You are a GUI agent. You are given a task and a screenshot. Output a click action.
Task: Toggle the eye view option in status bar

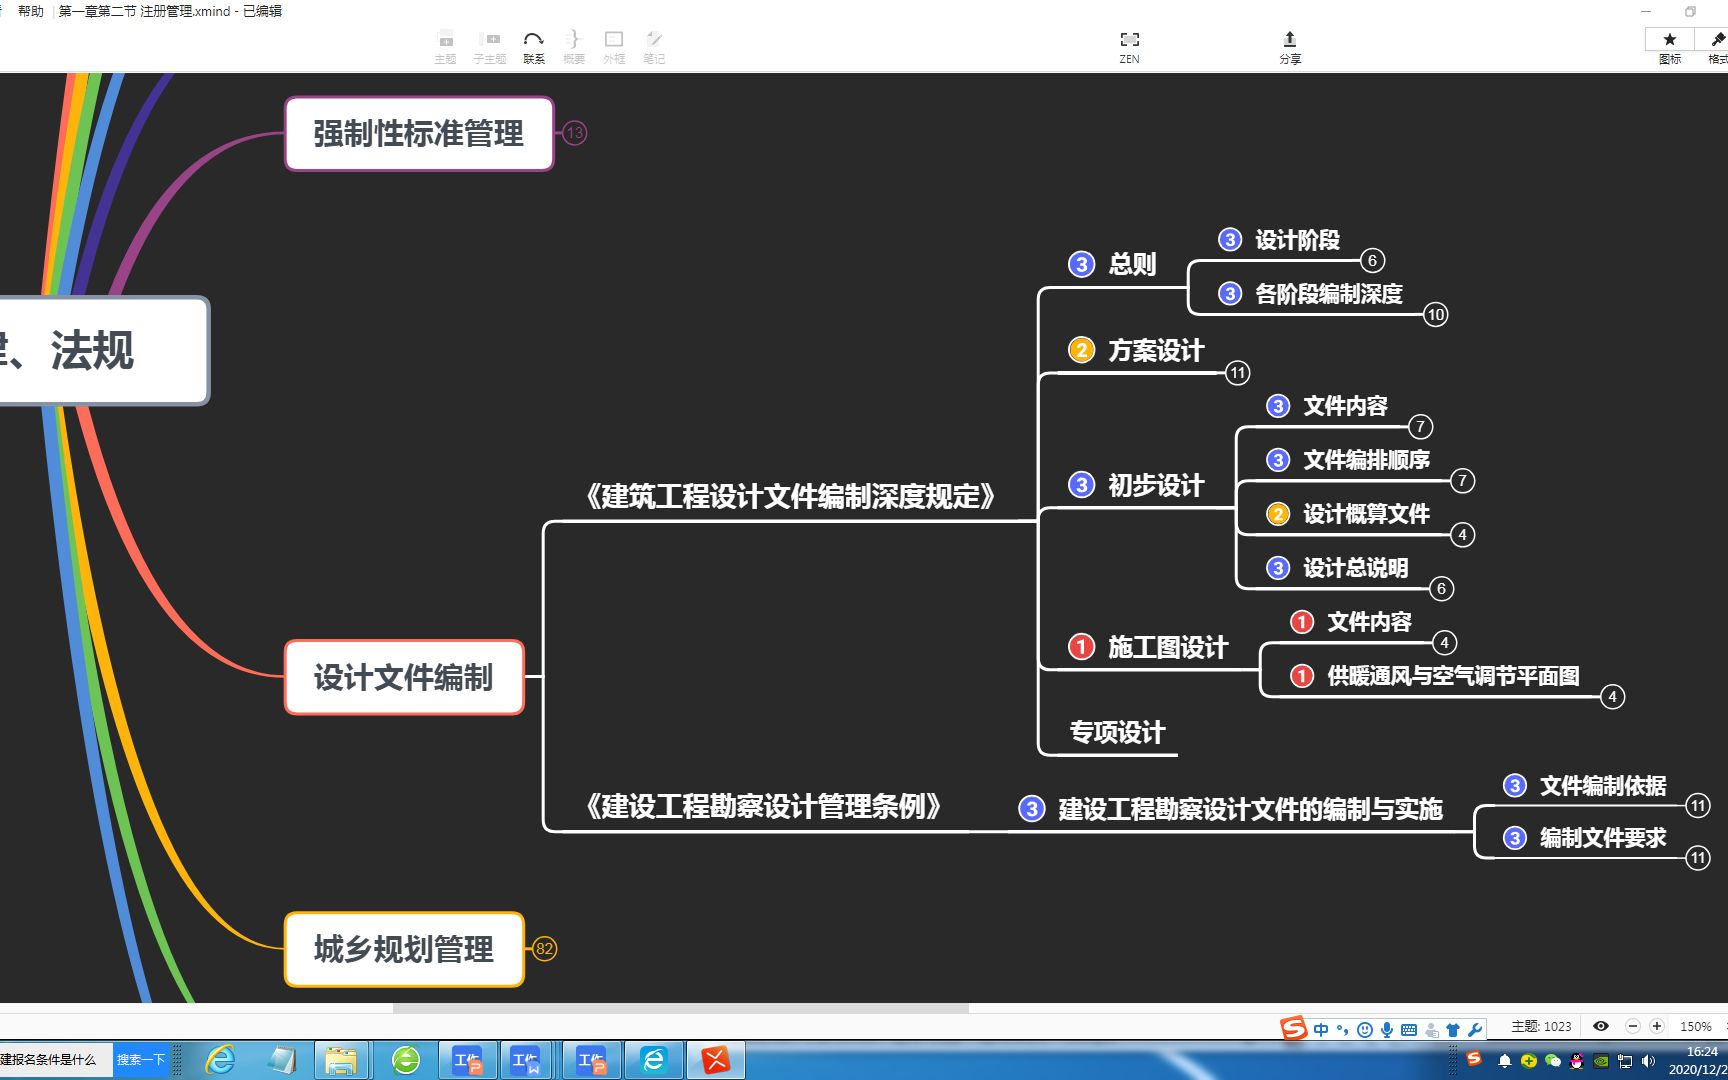point(1601,1026)
